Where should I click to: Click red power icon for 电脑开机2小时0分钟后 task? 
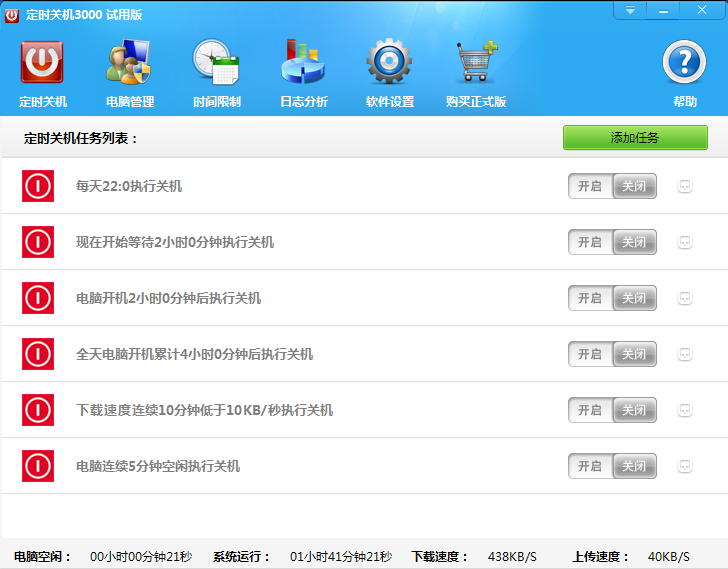point(38,298)
